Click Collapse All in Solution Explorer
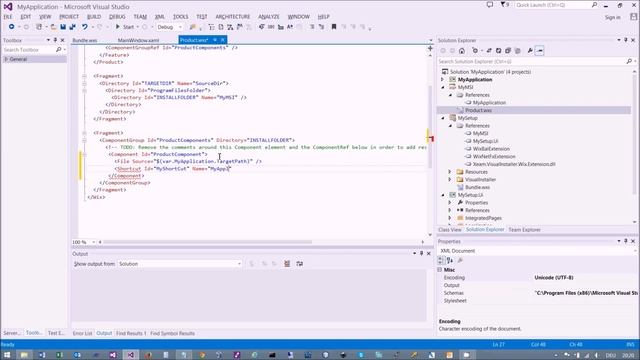The height and width of the screenshot is (360, 640). click(508, 51)
